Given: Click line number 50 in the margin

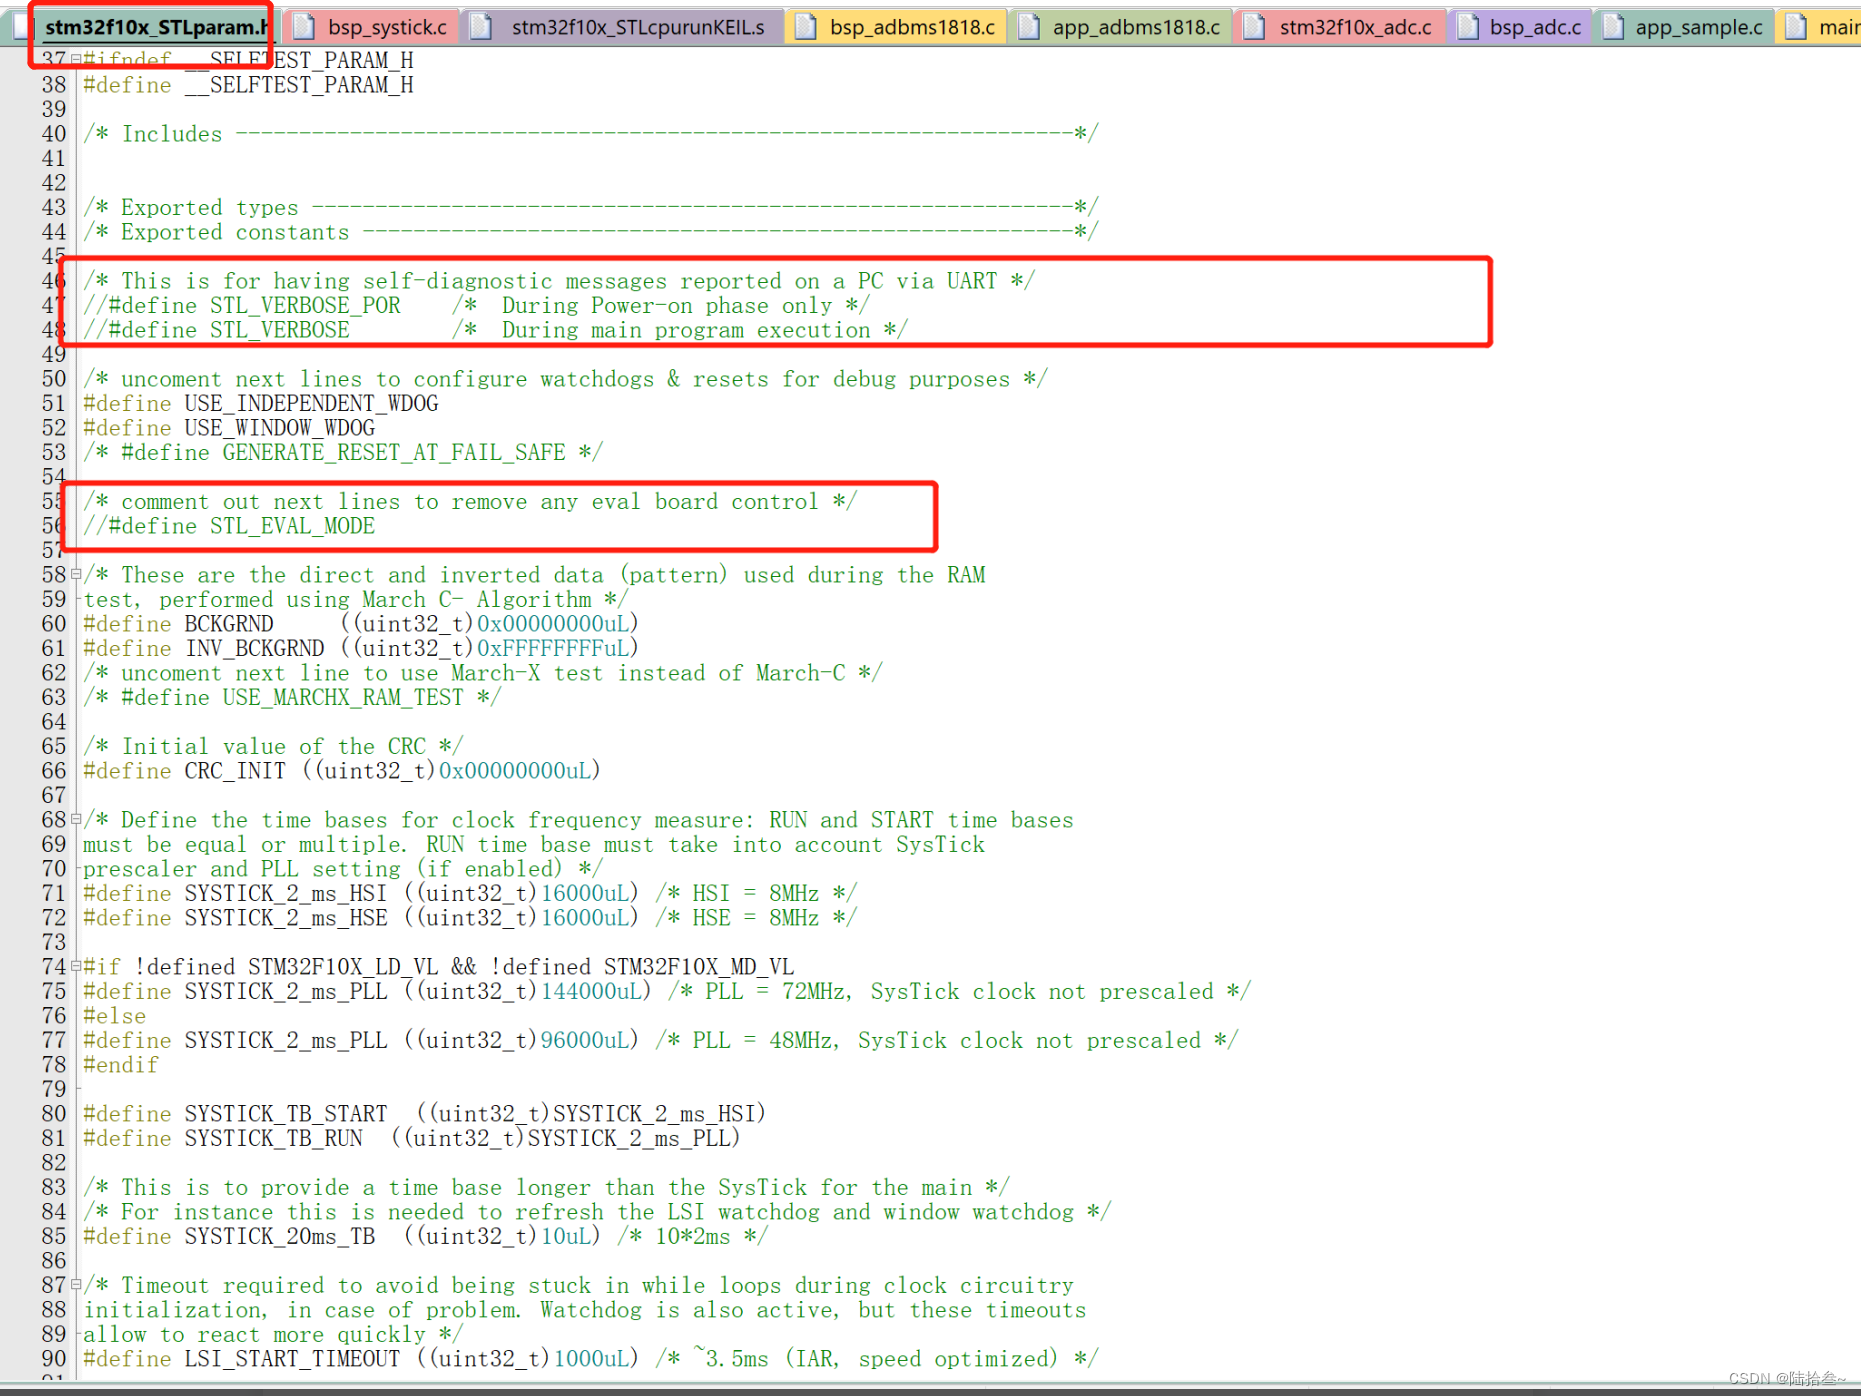Looking at the screenshot, I should pos(53,379).
